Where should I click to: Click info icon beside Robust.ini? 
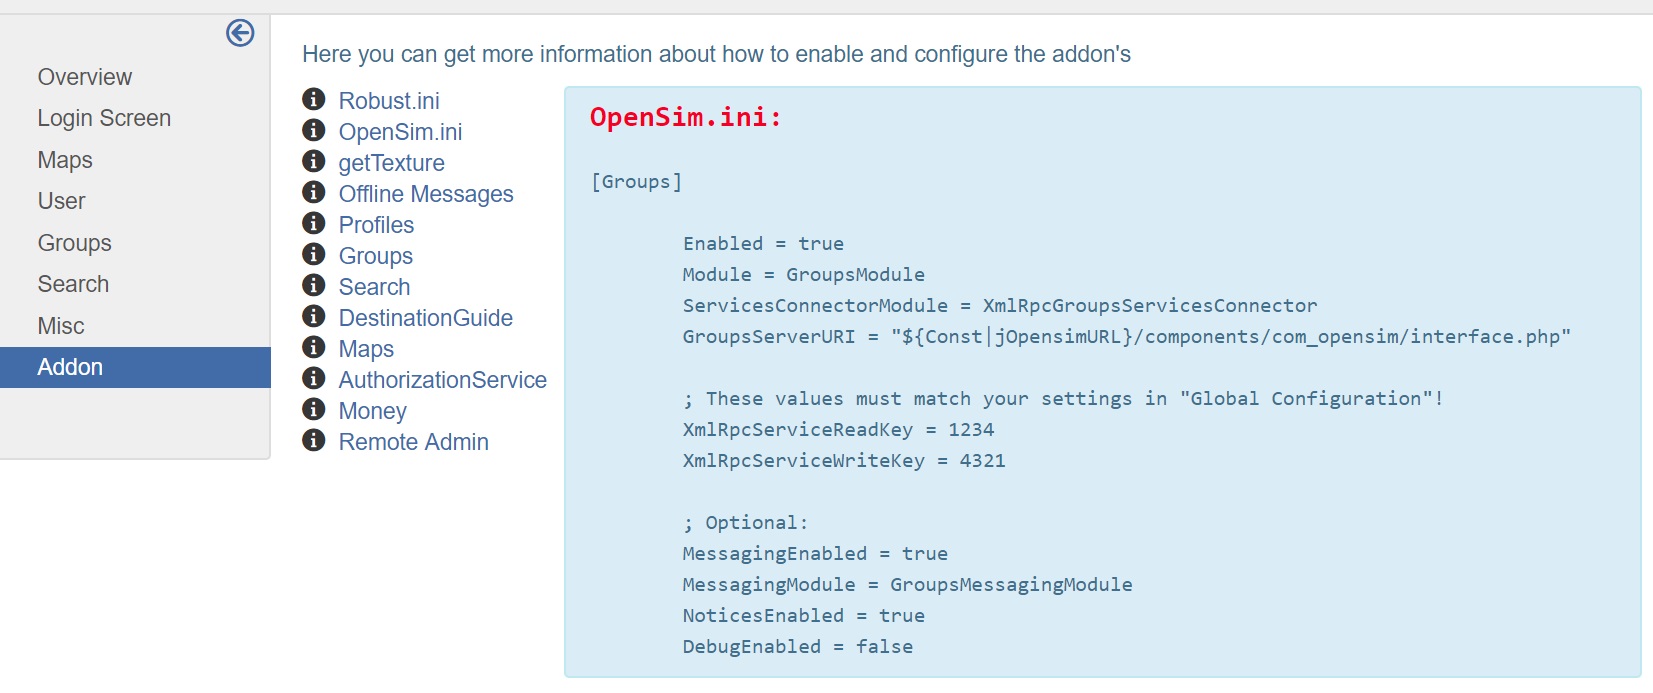point(314,99)
